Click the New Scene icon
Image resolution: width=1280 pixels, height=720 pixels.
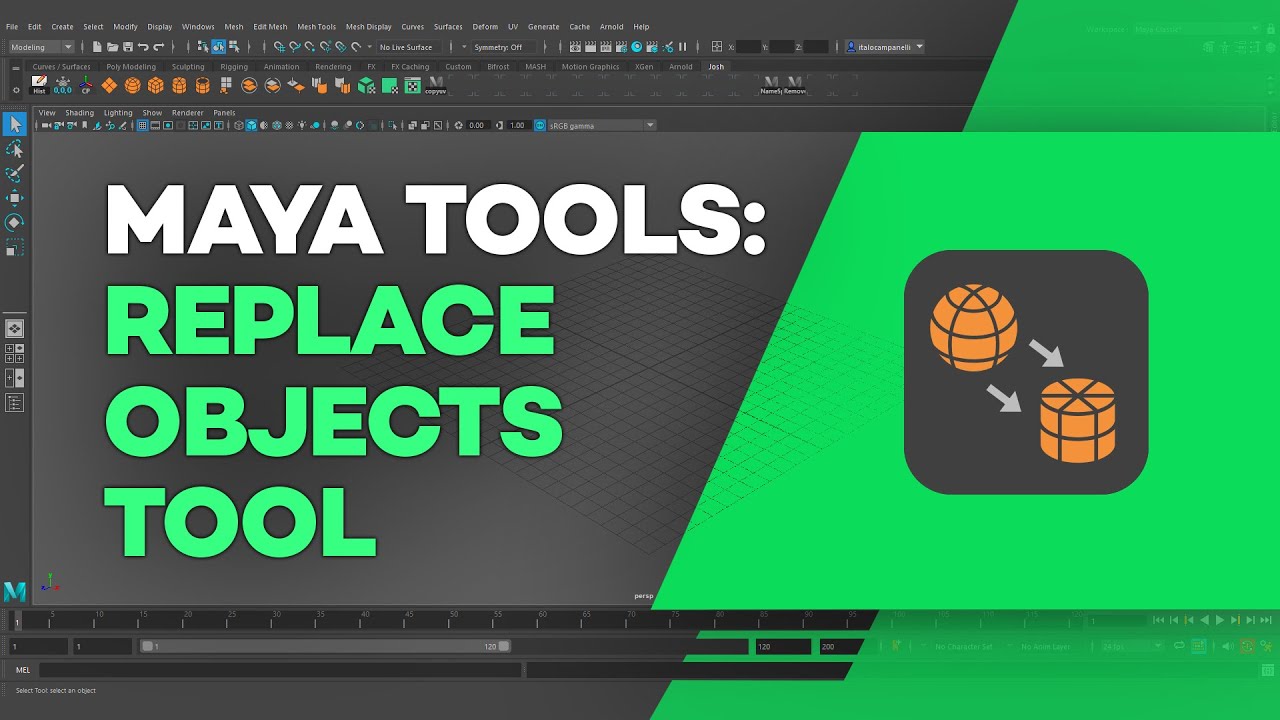[x=97, y=47]
